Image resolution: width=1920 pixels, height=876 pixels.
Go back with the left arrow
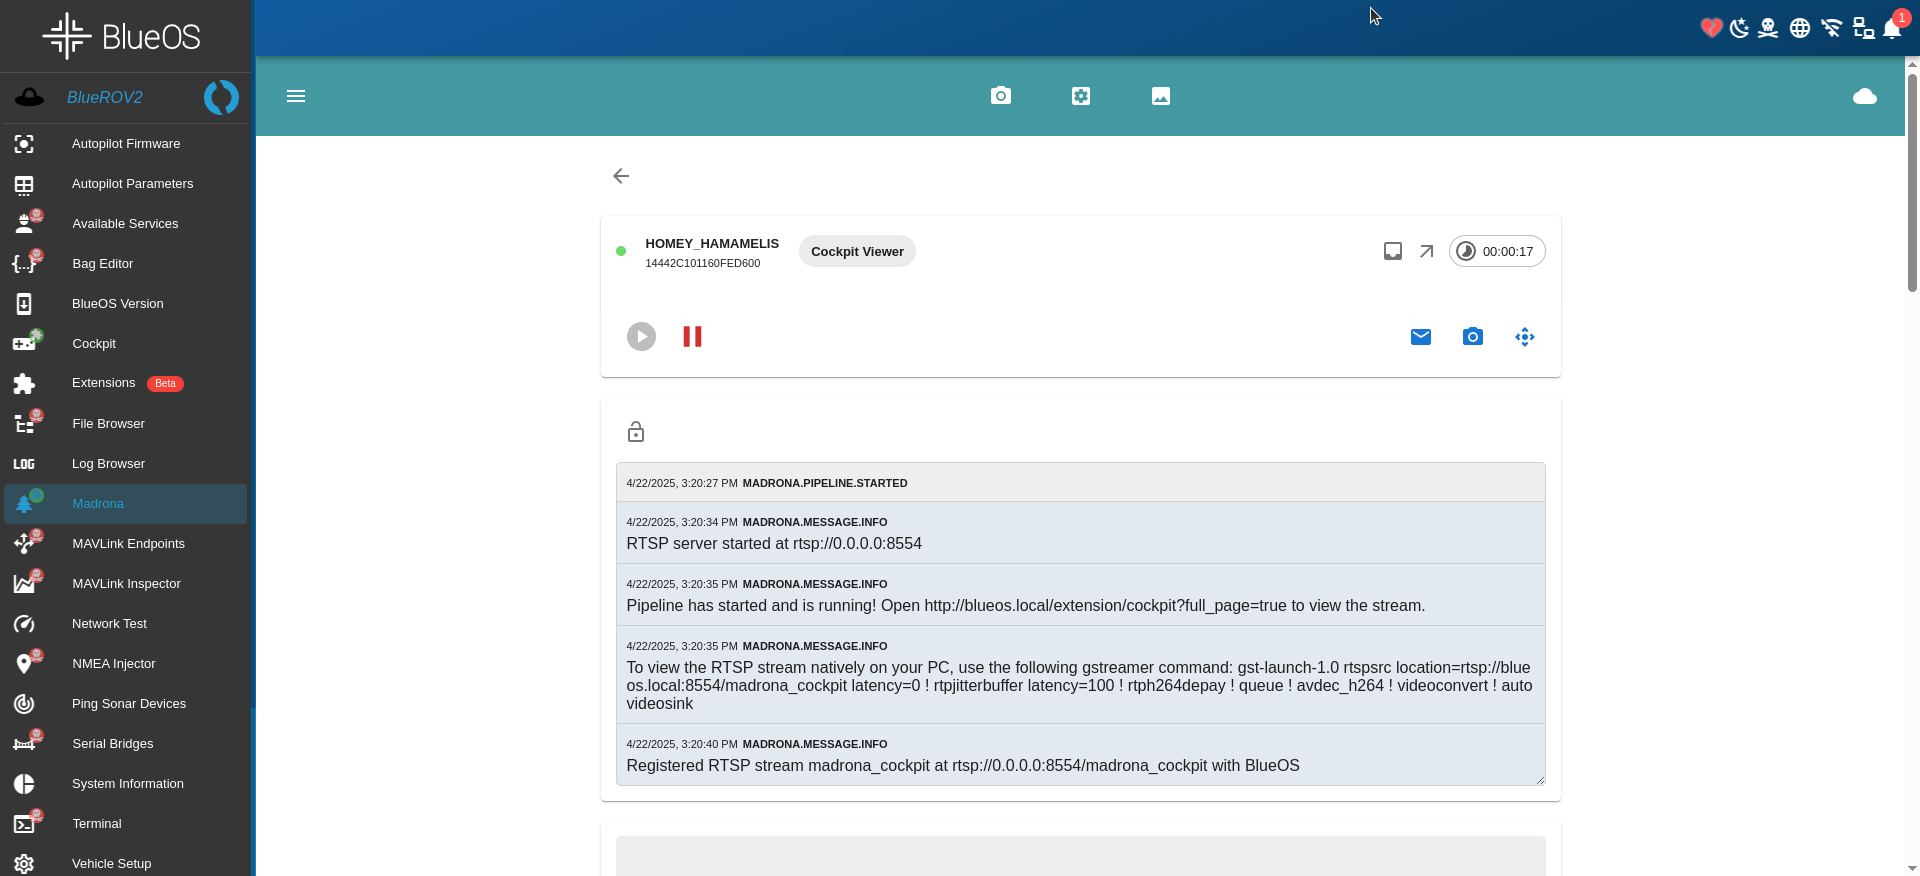tap(621, 176)
